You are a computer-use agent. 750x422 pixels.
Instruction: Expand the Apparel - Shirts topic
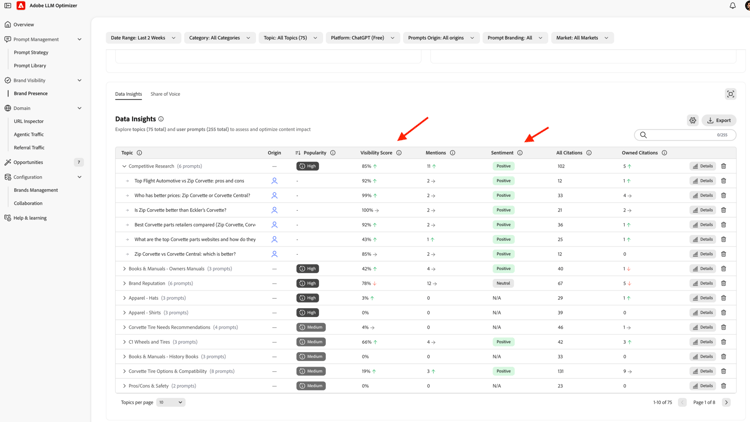(124, 313)
